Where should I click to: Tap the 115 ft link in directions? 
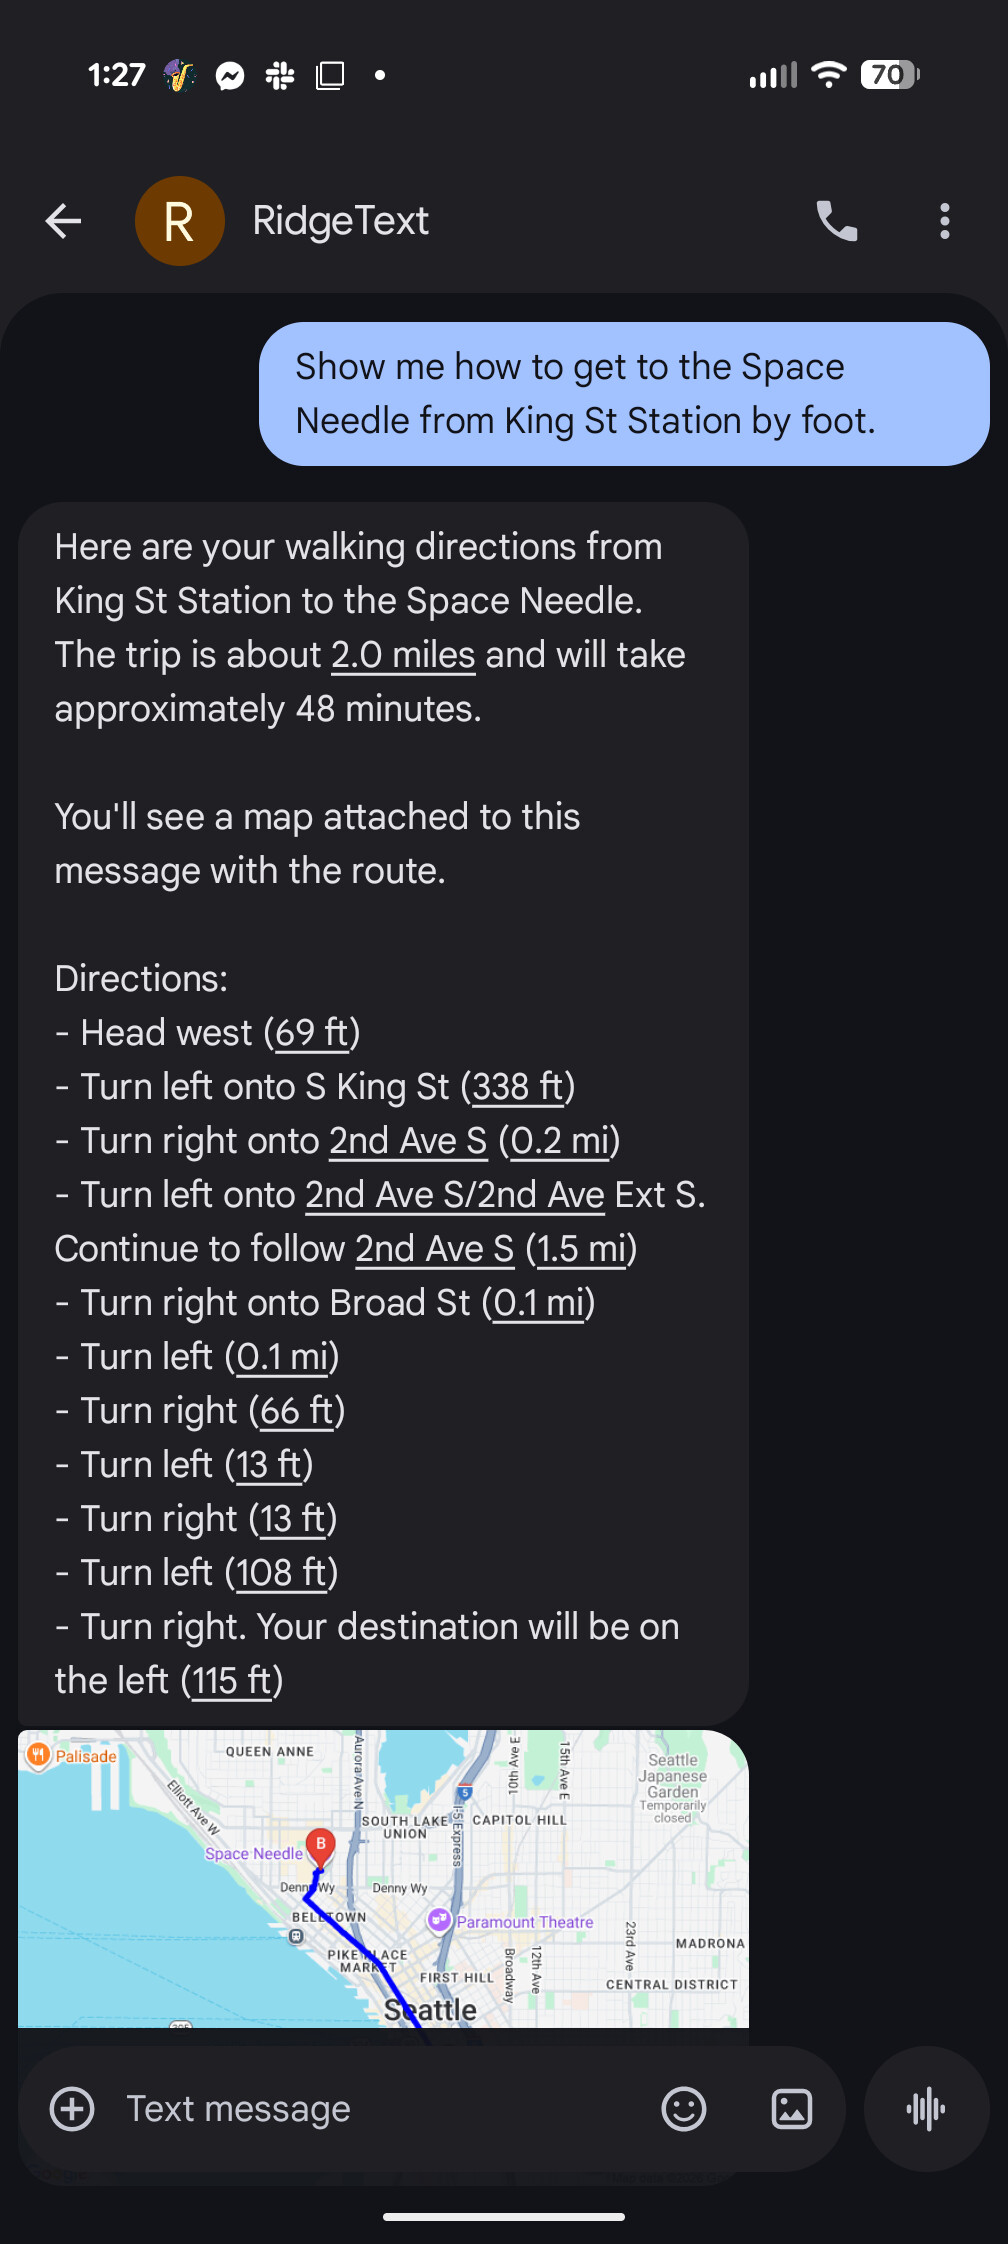click(230, 1680)
